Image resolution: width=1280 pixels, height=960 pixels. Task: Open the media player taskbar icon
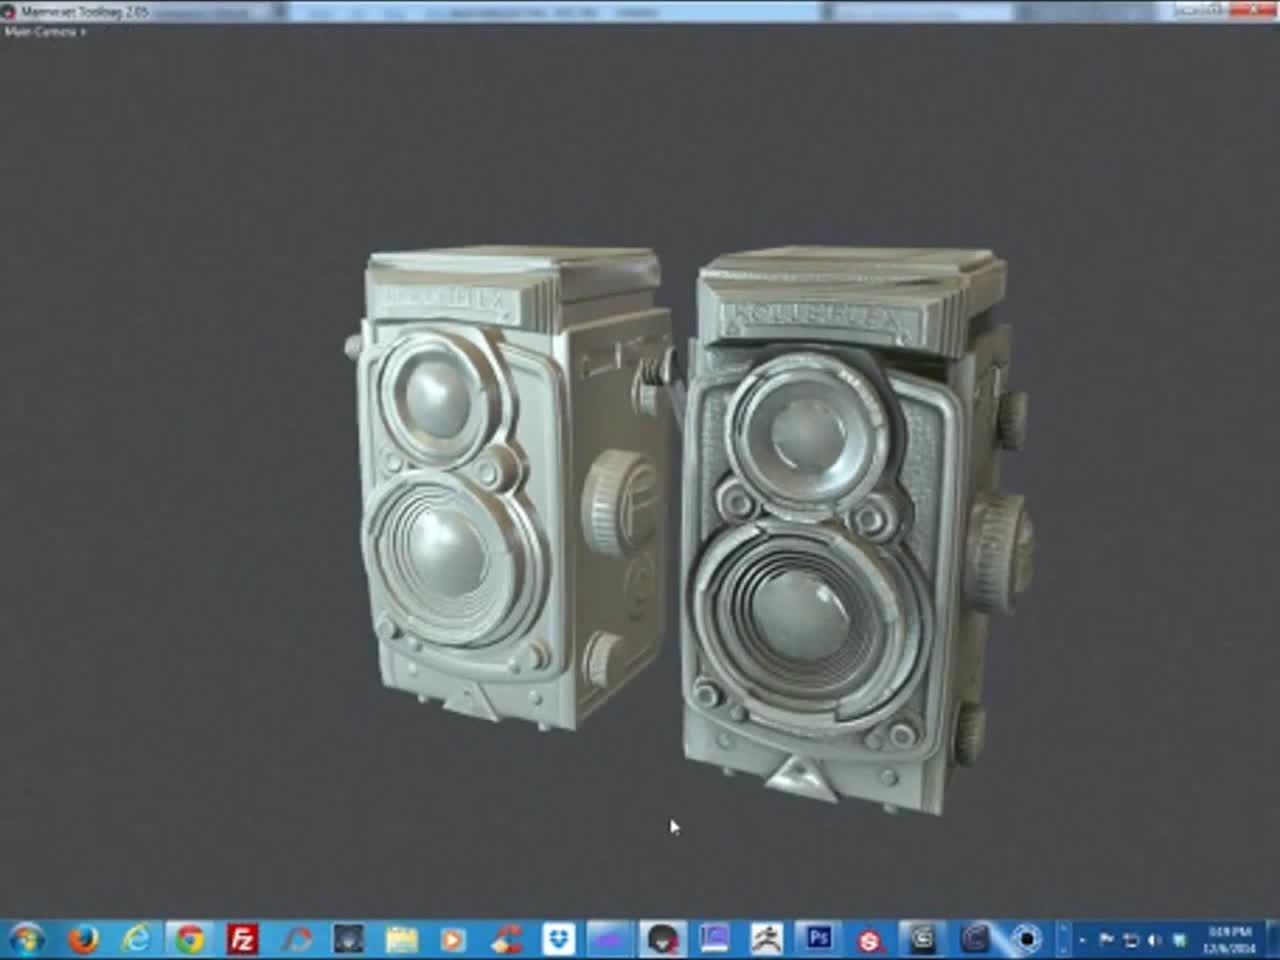coord(453,939)
